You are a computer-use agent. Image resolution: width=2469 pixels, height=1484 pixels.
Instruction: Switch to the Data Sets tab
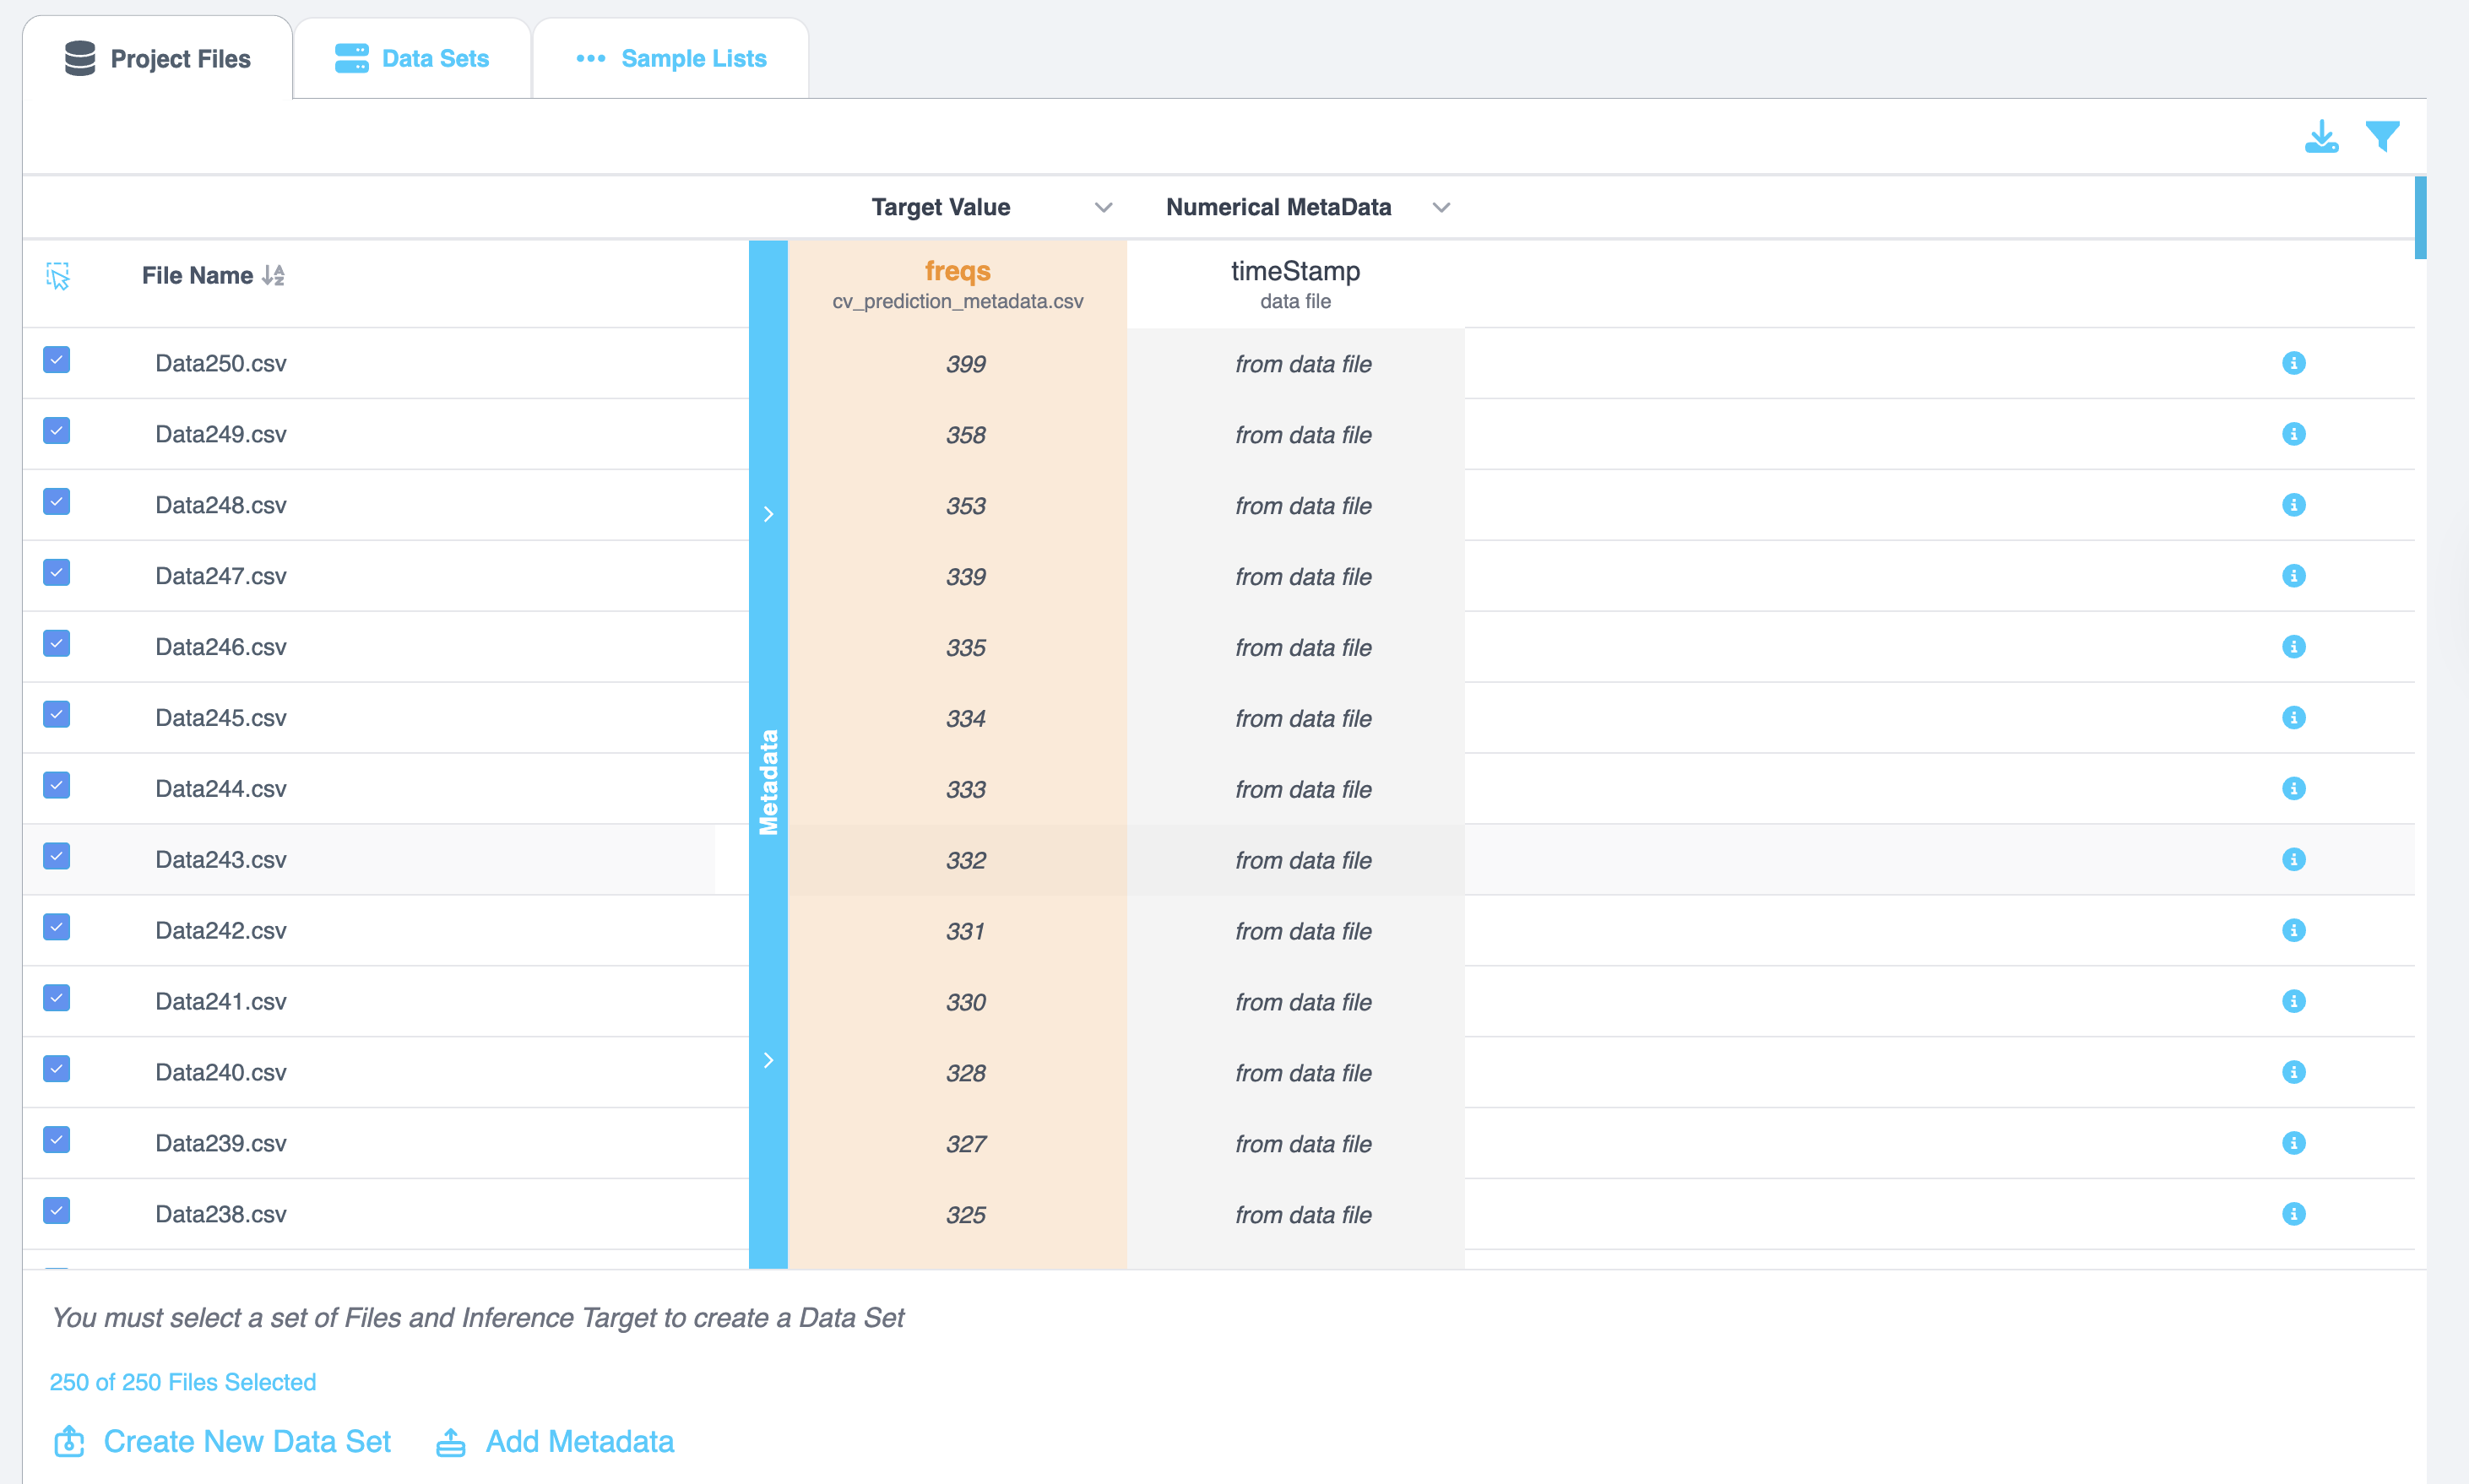pos(412,59)
